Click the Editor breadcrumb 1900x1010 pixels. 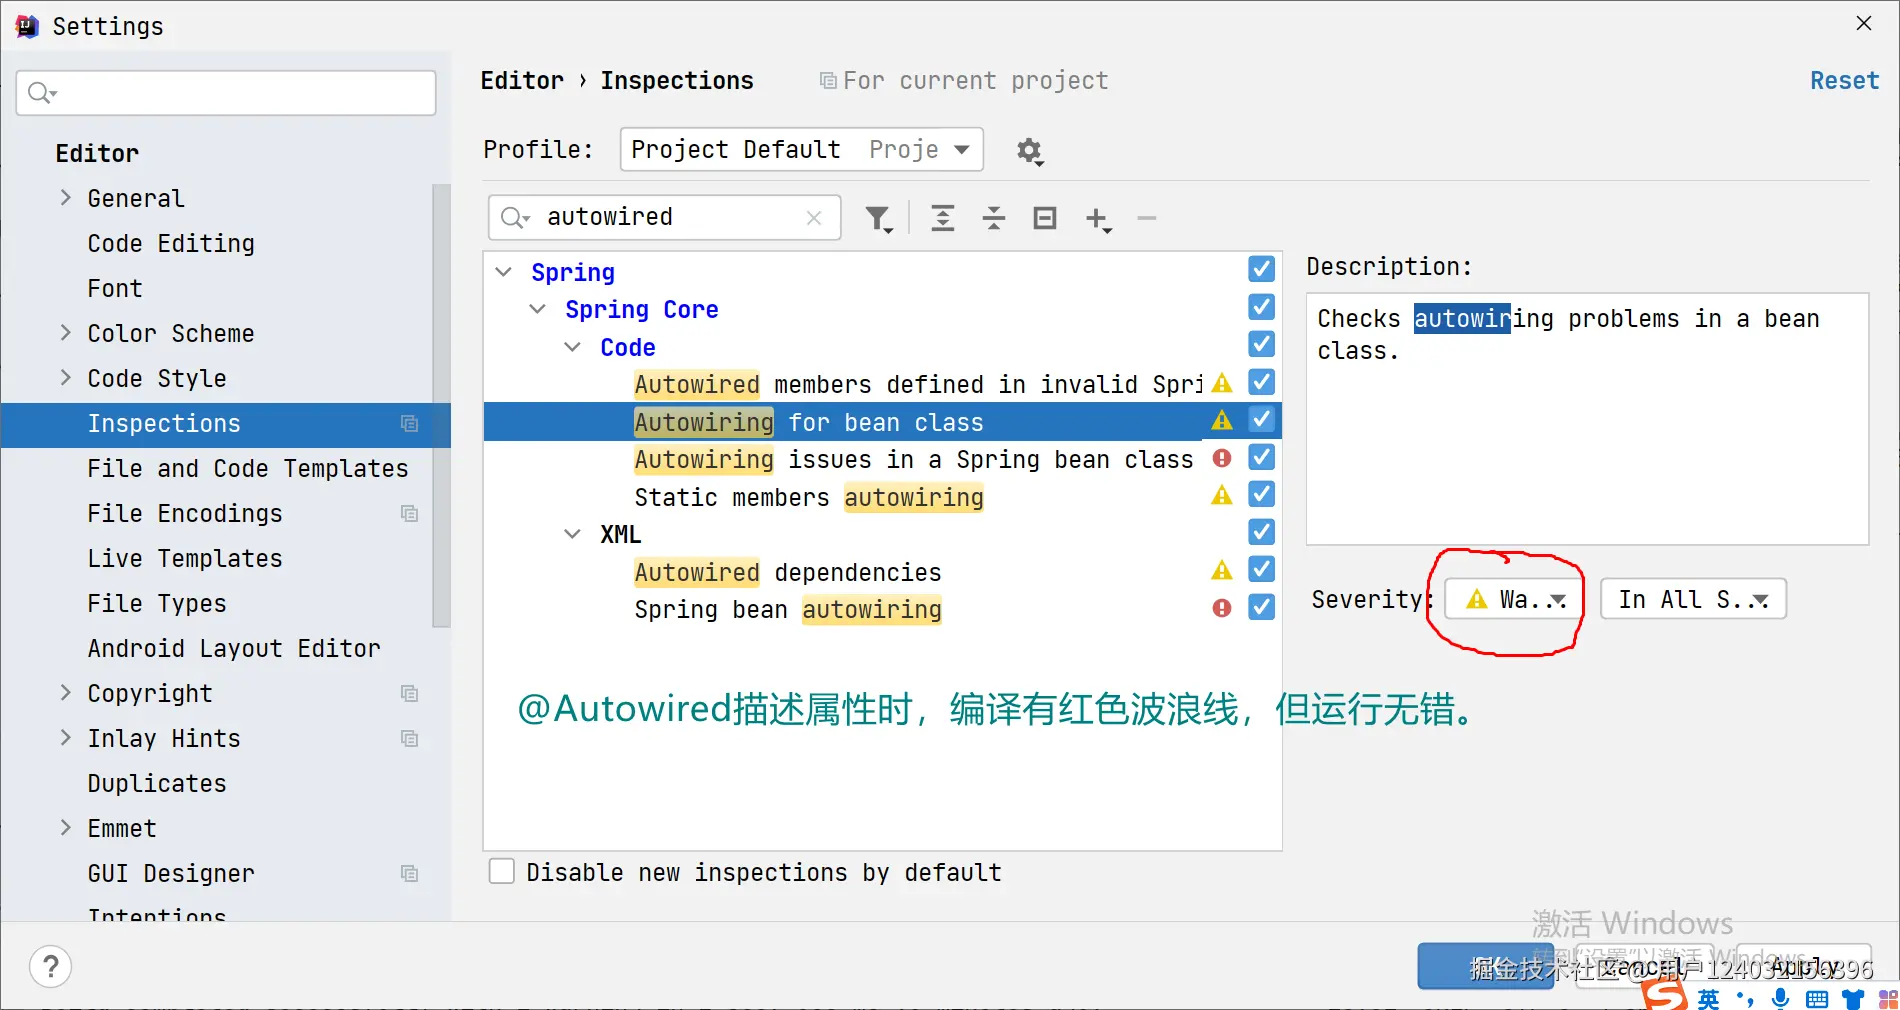522,80
